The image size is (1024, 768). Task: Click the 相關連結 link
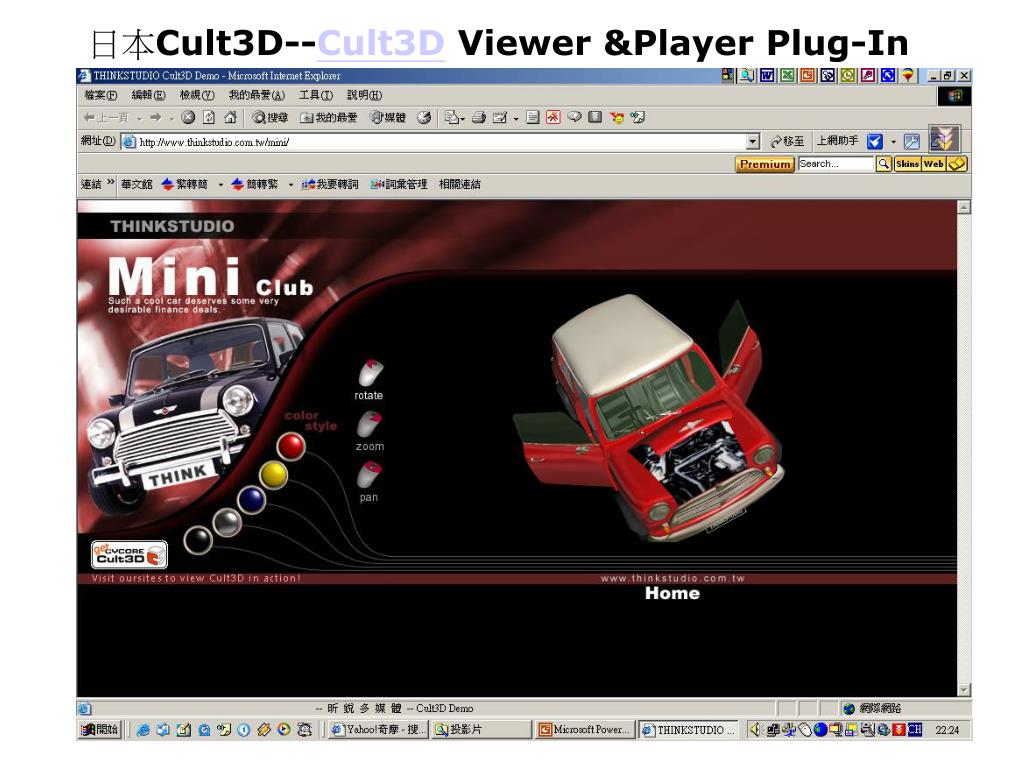460,185
